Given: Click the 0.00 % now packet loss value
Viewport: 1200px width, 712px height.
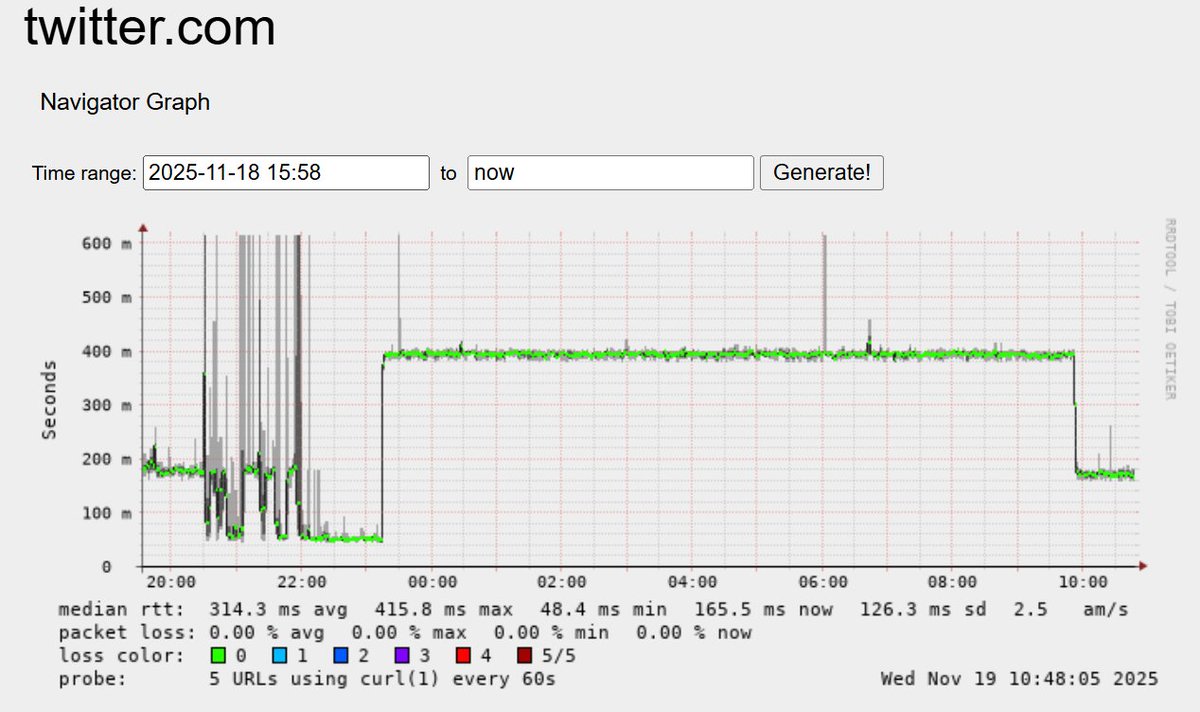Looking at the screenshot, I should point(694,632).
